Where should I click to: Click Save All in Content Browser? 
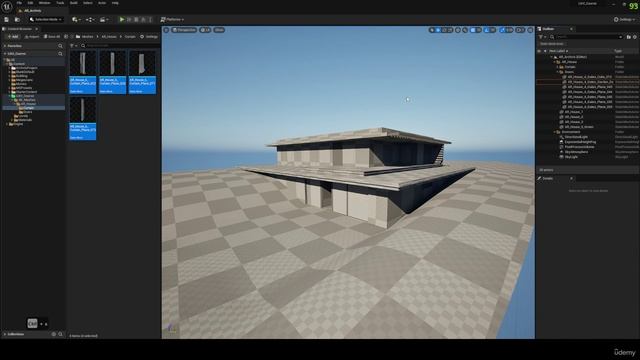[x=52, y=37]
